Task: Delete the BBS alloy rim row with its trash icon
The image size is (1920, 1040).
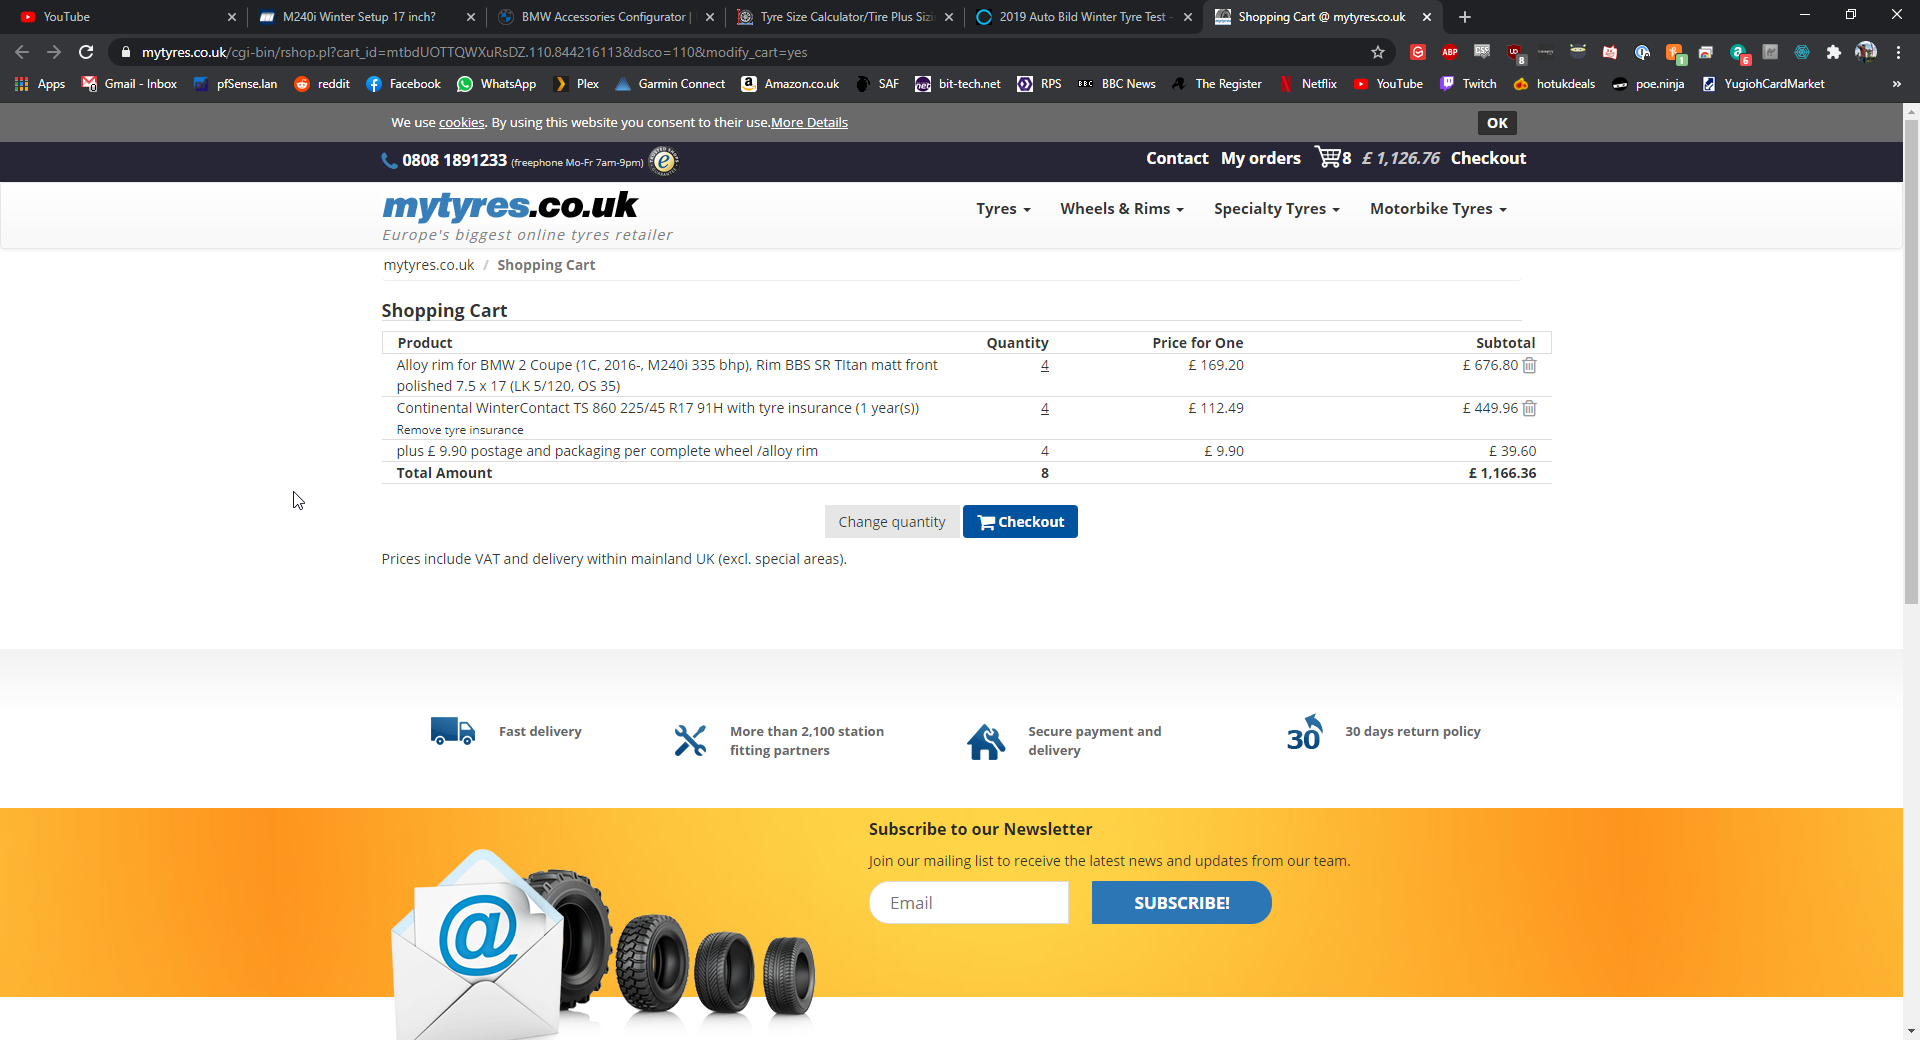Action: click(x=1529, y=366)
